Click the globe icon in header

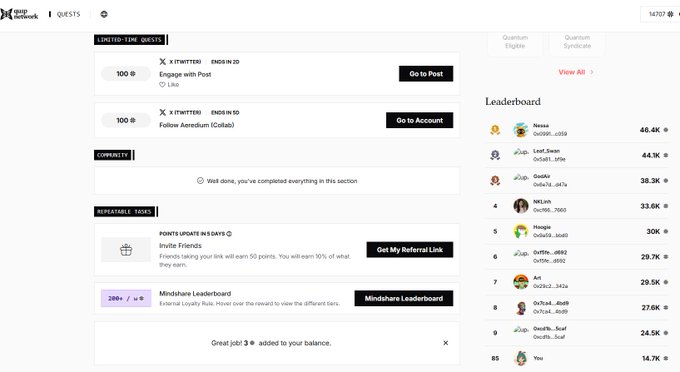(104, 14)
